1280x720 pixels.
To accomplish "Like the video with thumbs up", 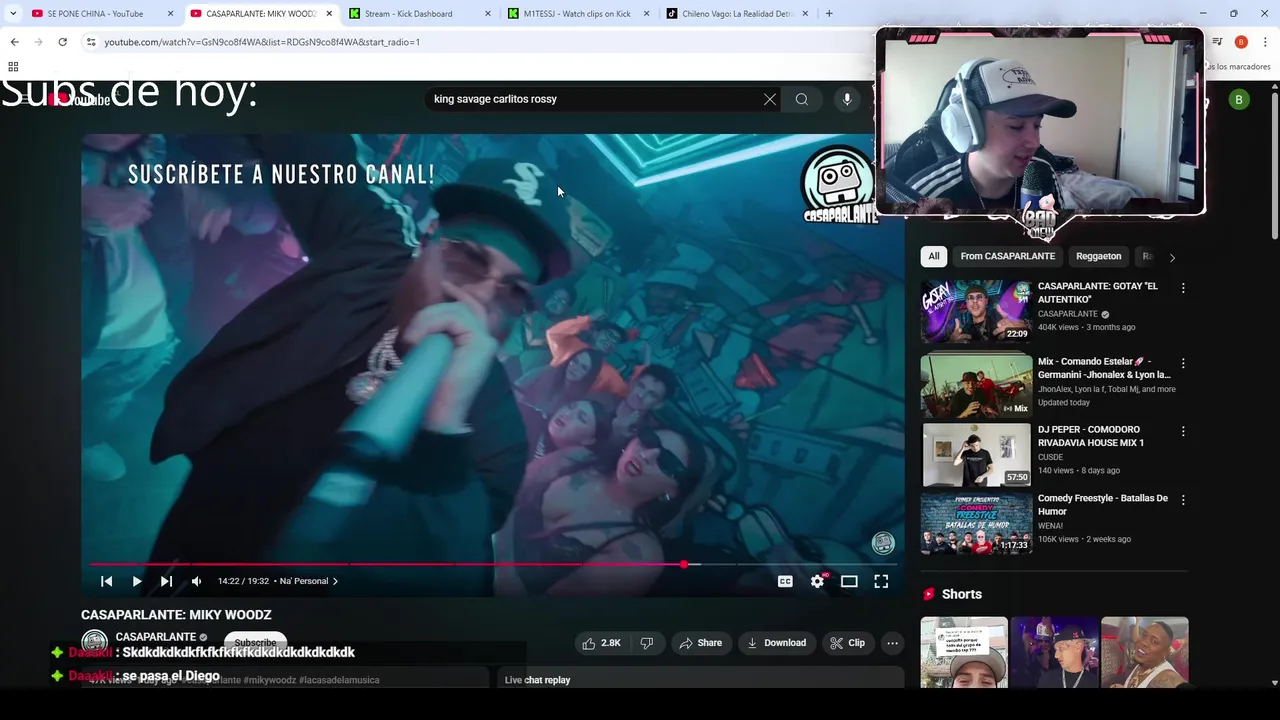I will coord(601,643).
